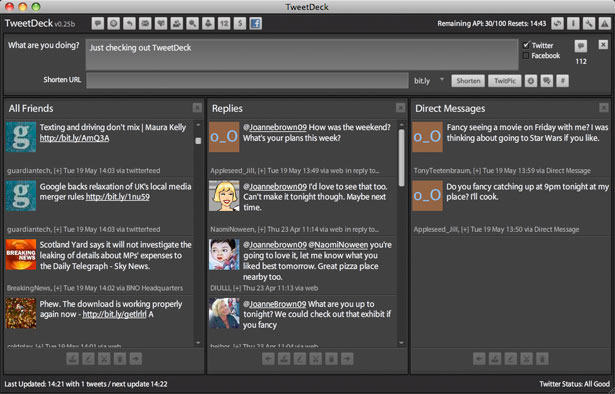The width and height of the screenshot is (615, 394).
Task: Click the double speech-bubble icon beside TwitPic
Action: coord(546,81)
